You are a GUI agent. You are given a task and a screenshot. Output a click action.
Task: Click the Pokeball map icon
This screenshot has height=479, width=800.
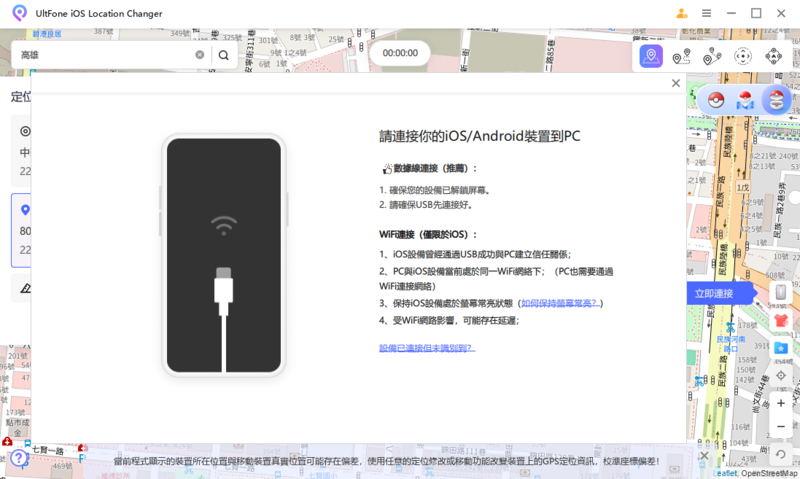tap(745, 100)
